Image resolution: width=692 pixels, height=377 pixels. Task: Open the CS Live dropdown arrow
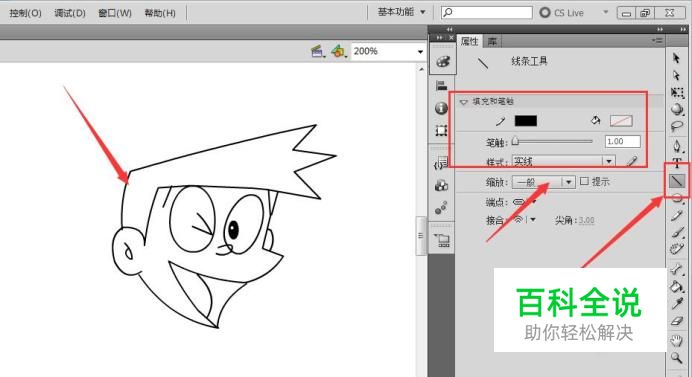click(x=606, y=12)
